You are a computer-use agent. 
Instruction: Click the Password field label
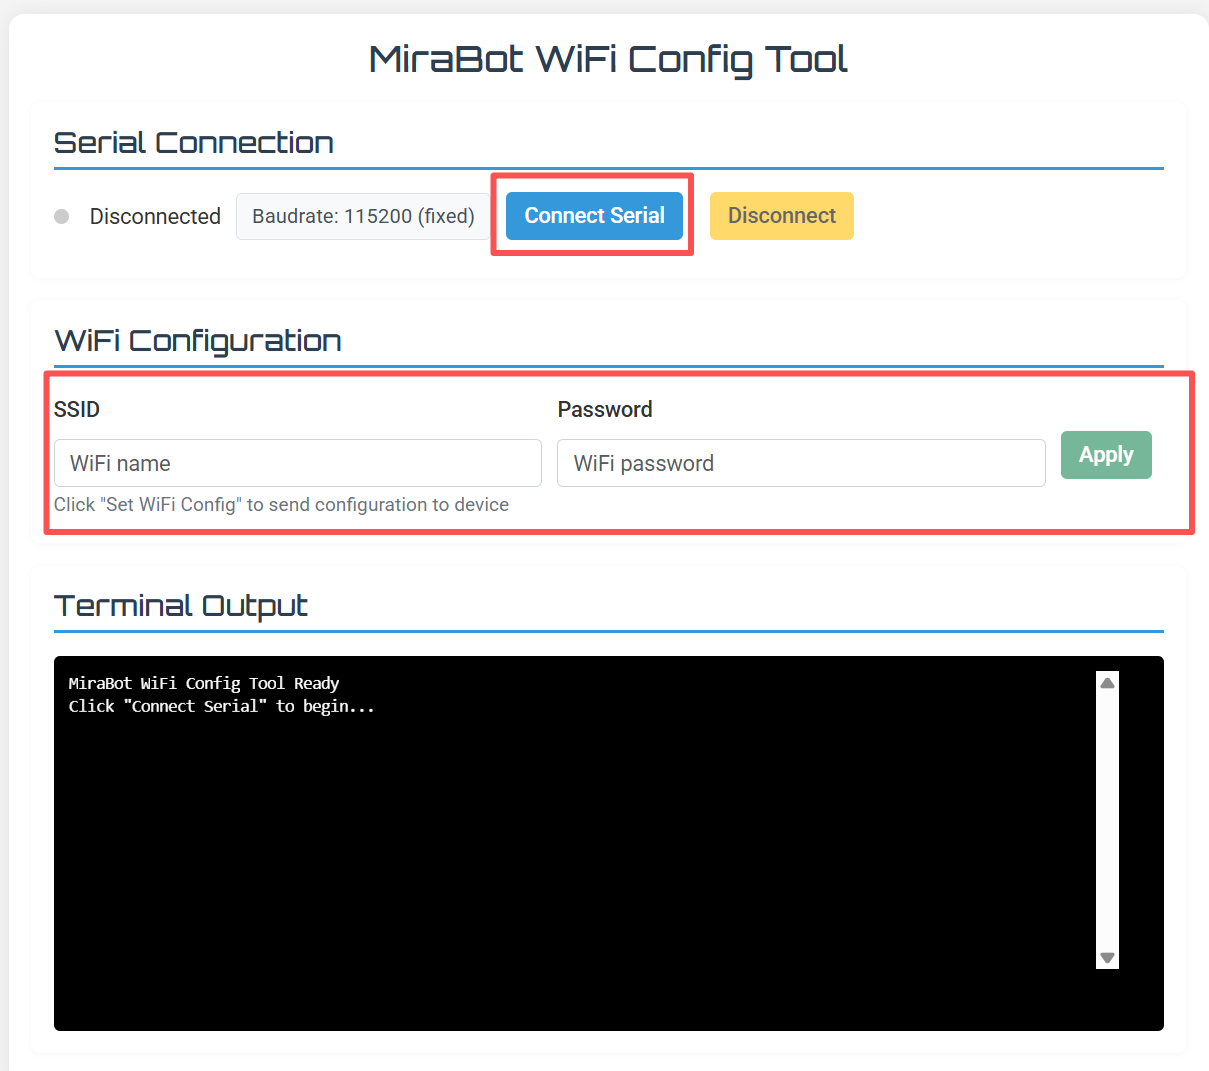tap(605, 409)
